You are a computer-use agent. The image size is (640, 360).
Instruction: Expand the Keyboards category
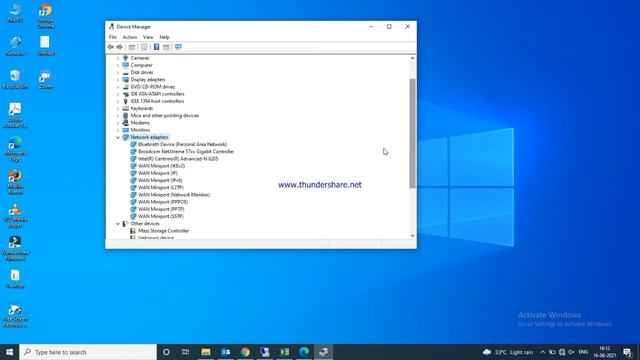point(118,109)
